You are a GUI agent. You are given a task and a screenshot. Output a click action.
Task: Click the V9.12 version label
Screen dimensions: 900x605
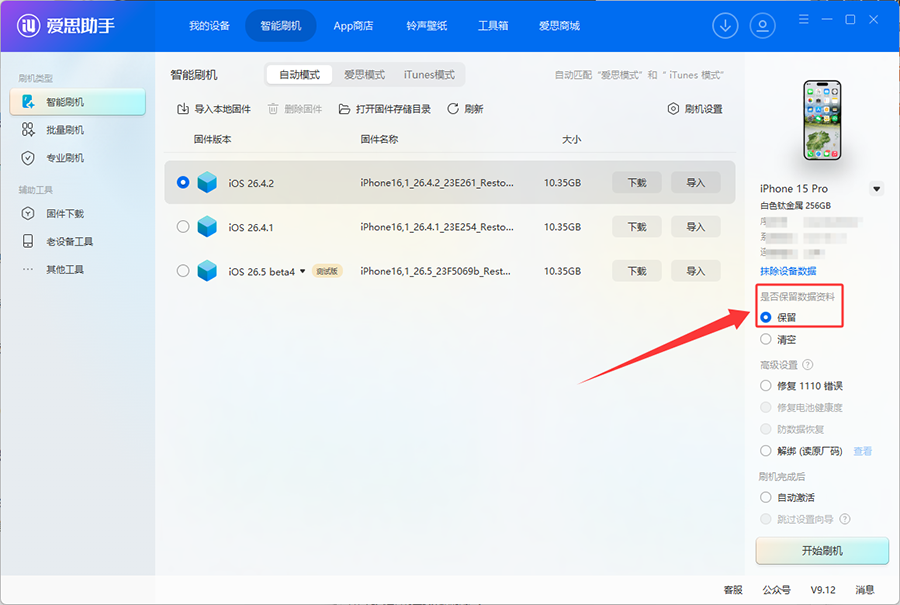point(823,590)
